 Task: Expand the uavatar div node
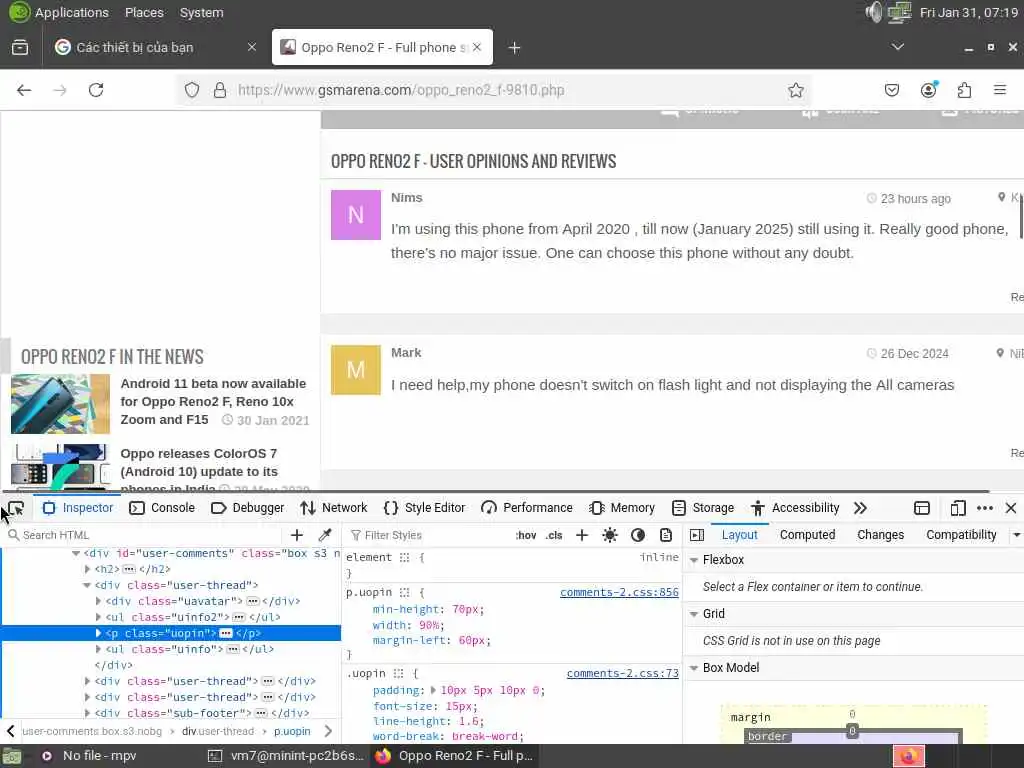[x=98, y=601]
